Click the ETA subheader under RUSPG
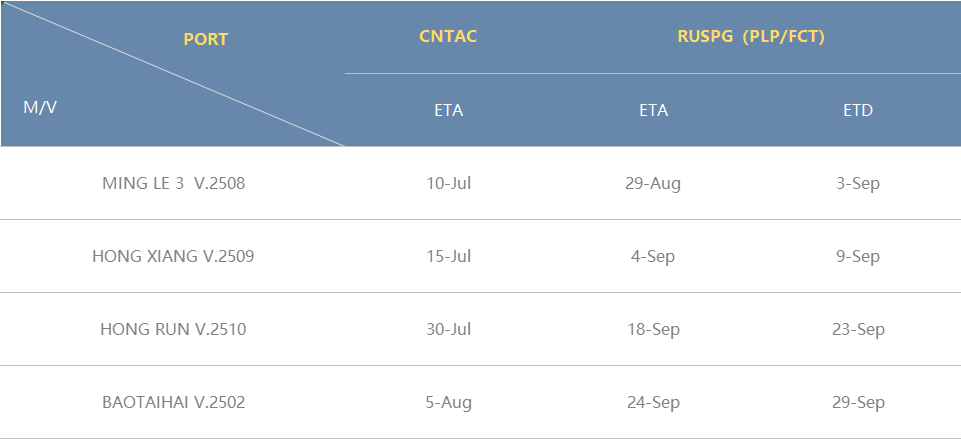Screen dimensions: 961x440 (x=653, y=110)
